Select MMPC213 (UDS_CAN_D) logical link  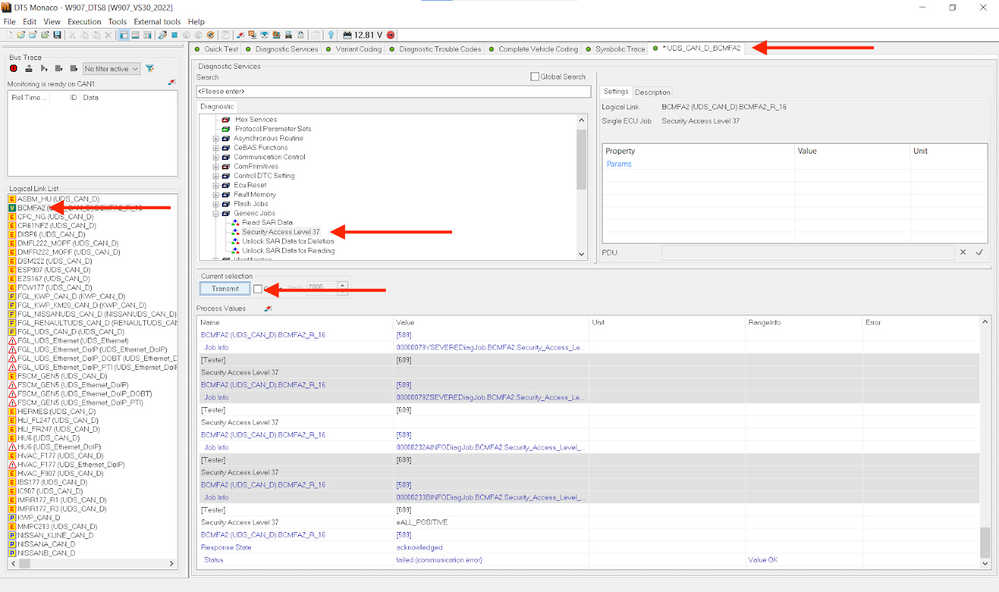tap(57, 526)
